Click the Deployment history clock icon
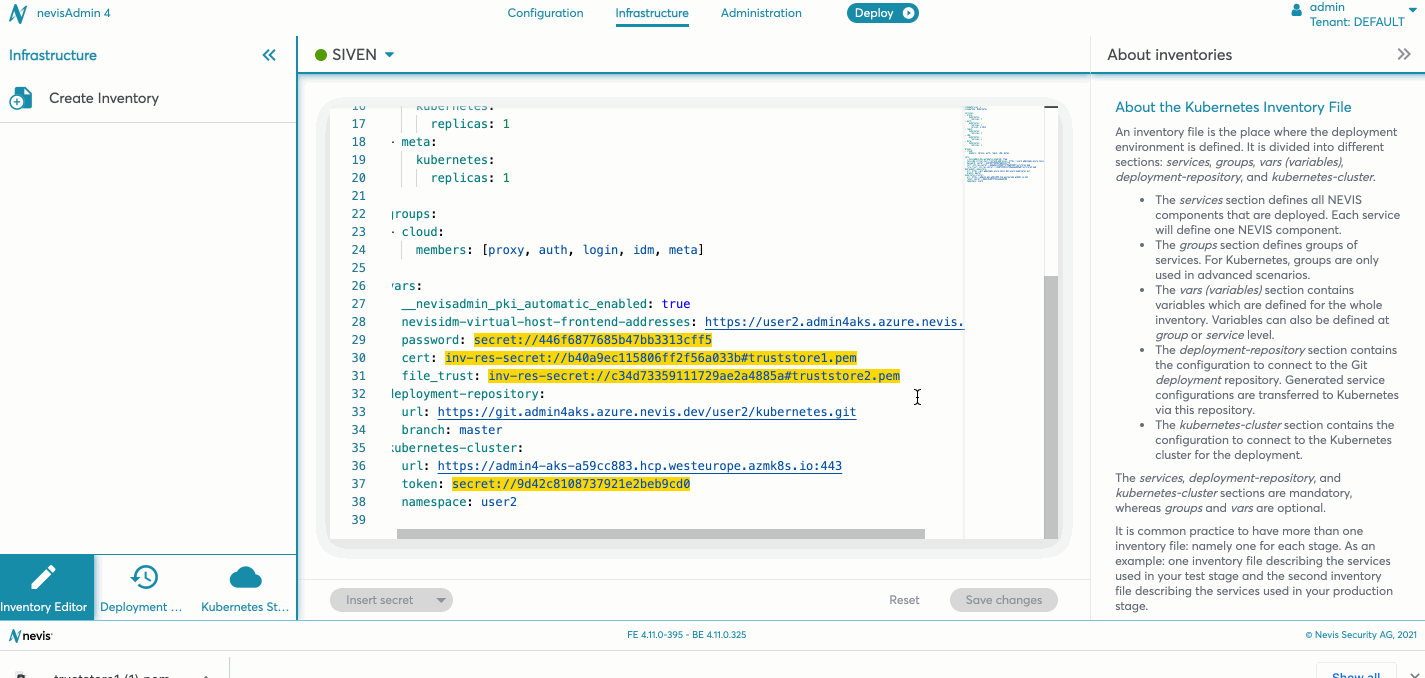 coord(144,577)
